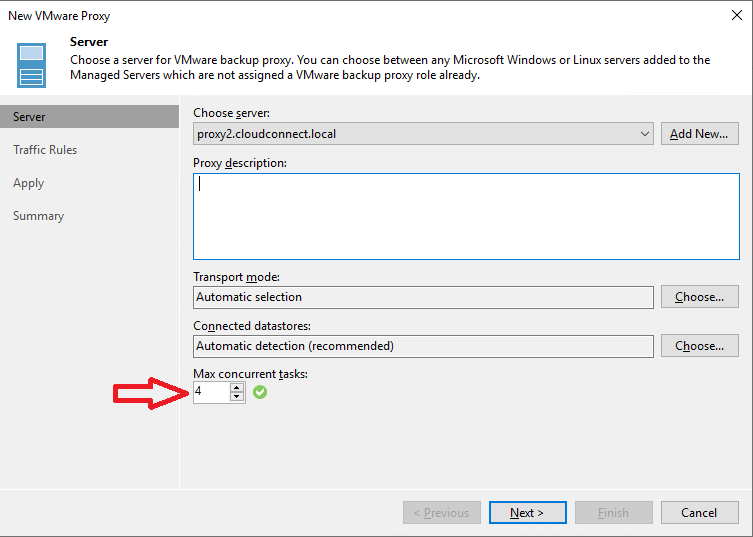Cancel the New VMware Proxy wizard
The height and width of the screenshot is (537, 753).
(699, 513)
